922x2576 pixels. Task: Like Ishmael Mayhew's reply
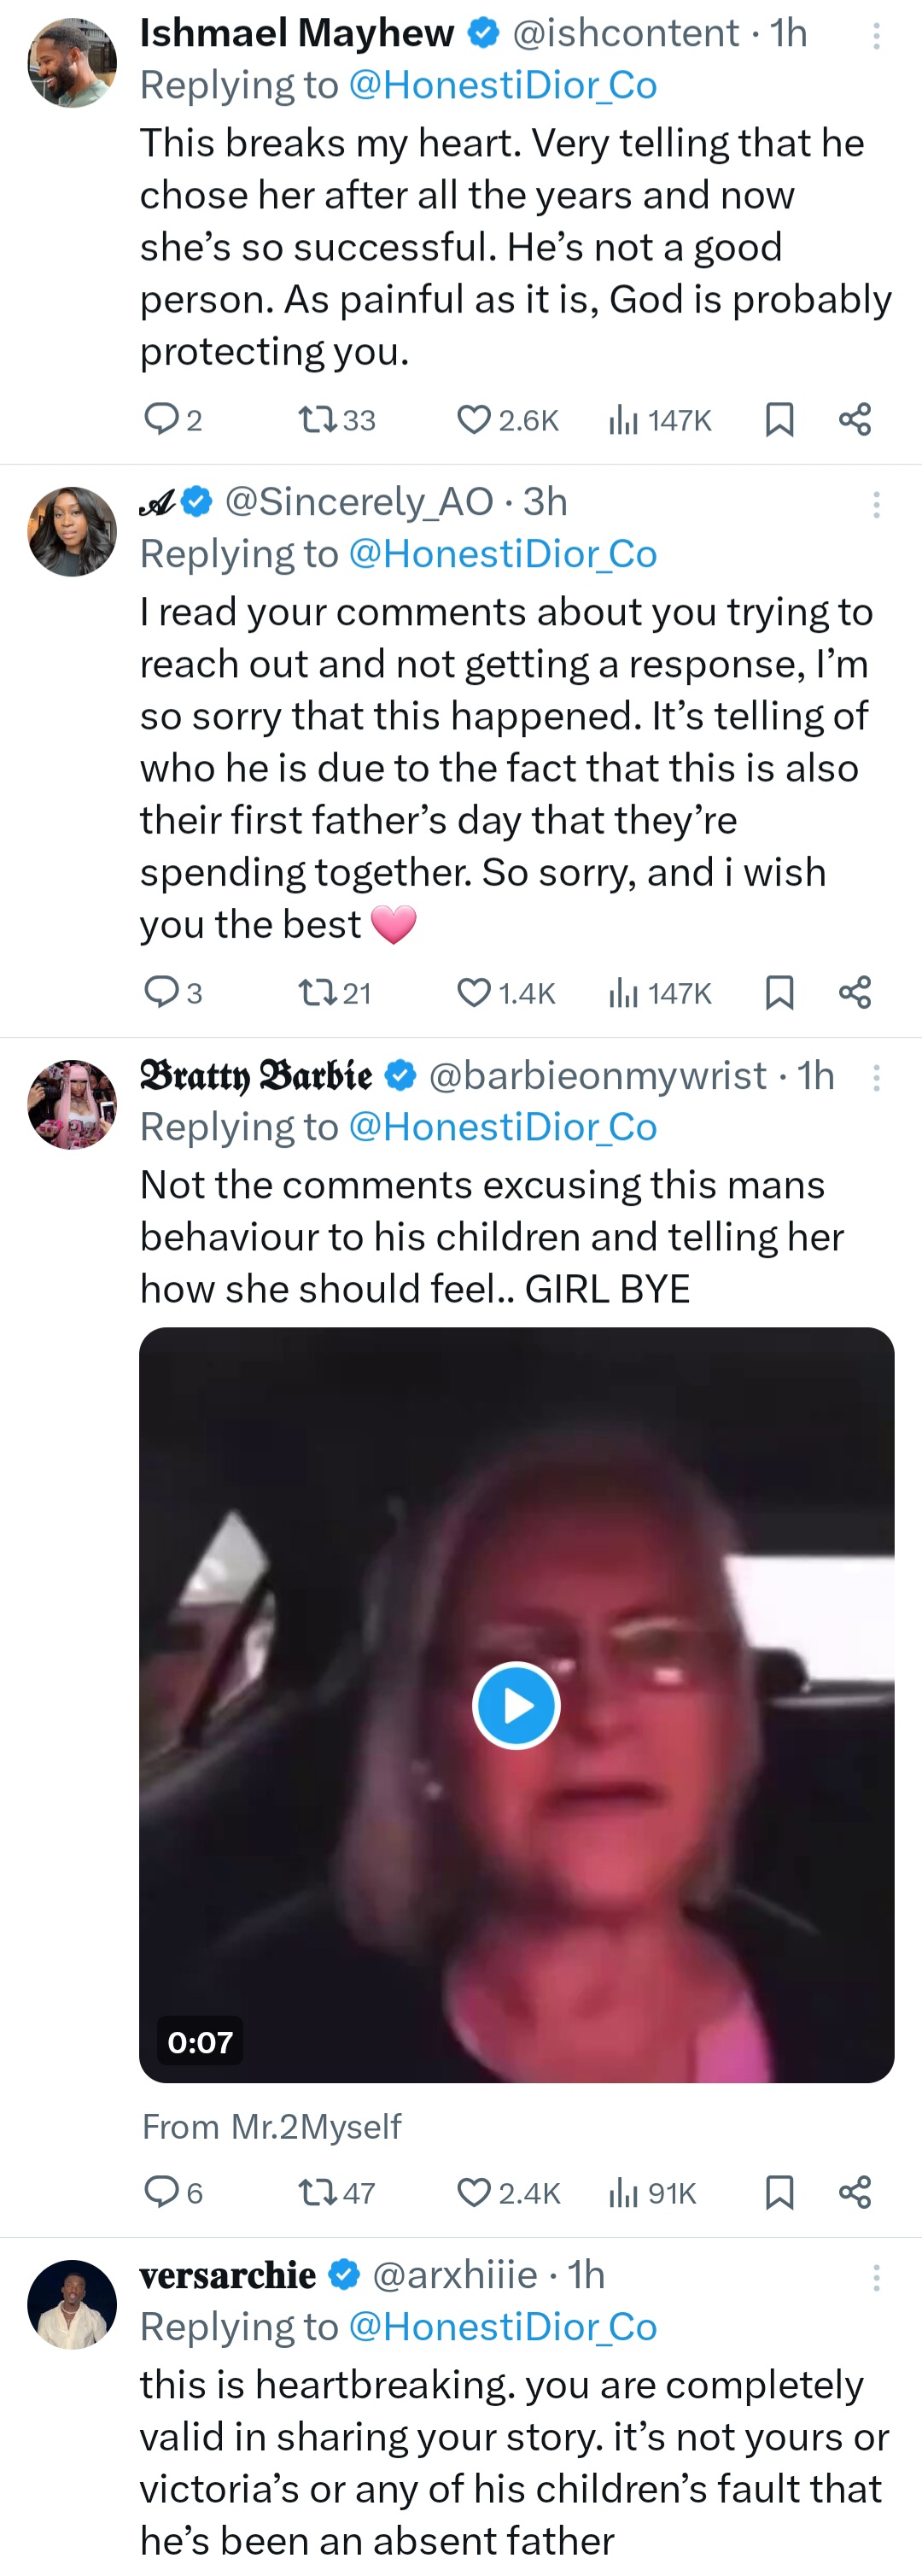tap(474, 420)
